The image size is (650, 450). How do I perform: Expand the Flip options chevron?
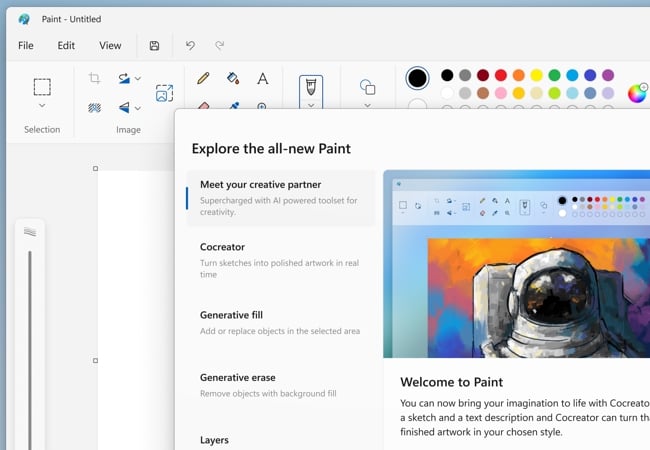coord(138,108)
